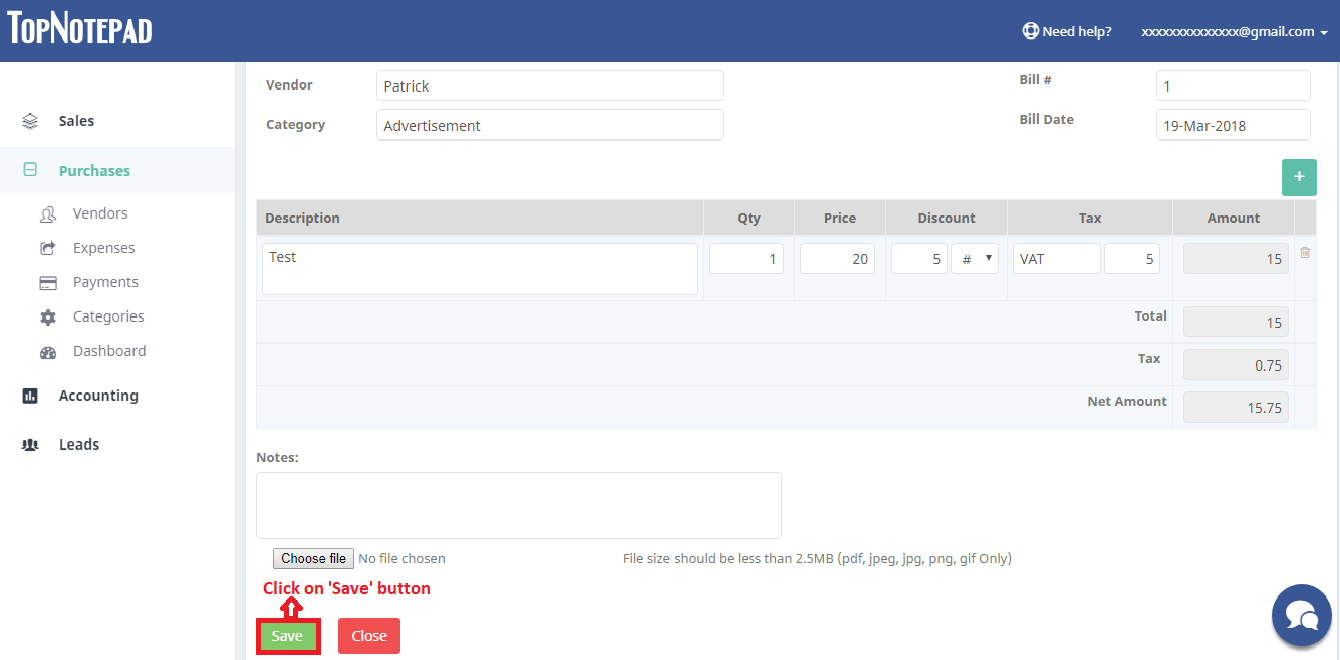Click the Vendor label

(x=289, y=85)
